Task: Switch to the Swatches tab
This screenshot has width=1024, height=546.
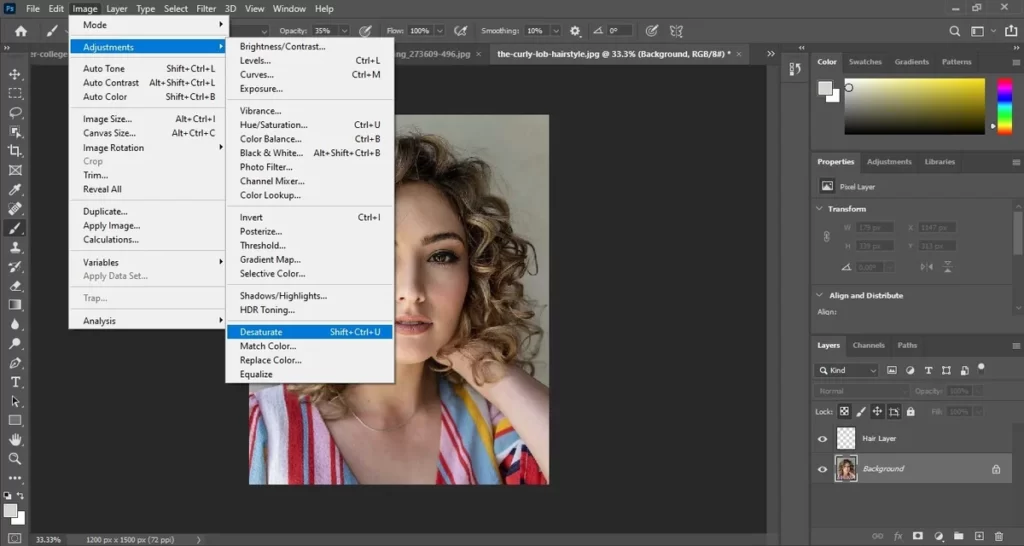Action: click(x=865, y=62)
